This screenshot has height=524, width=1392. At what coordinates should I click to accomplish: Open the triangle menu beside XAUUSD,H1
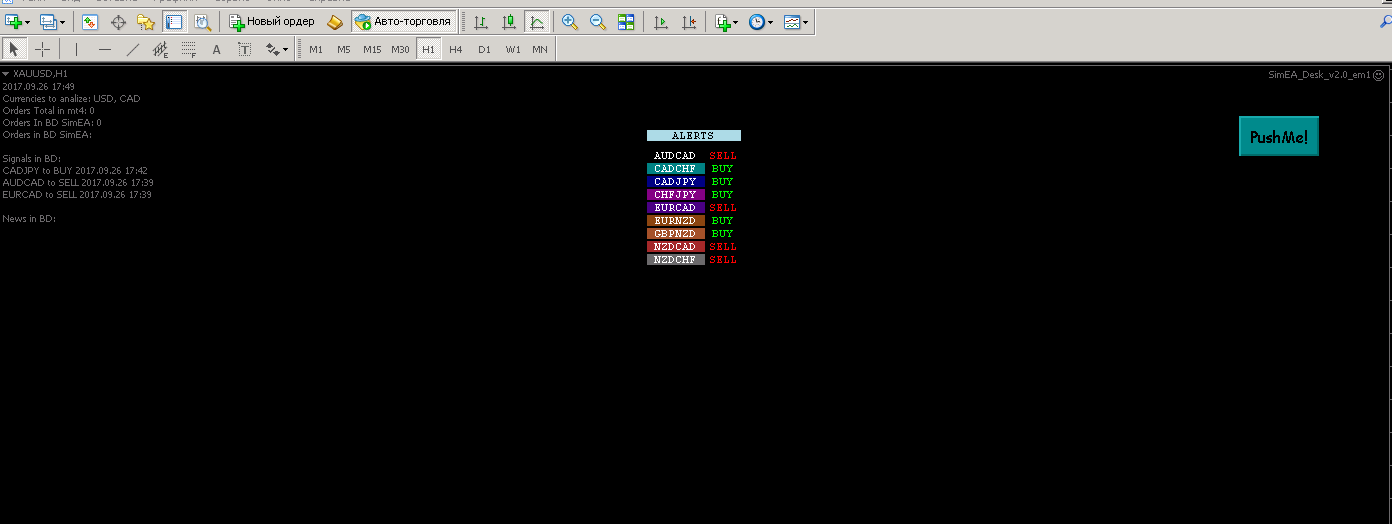click(6, 74)
